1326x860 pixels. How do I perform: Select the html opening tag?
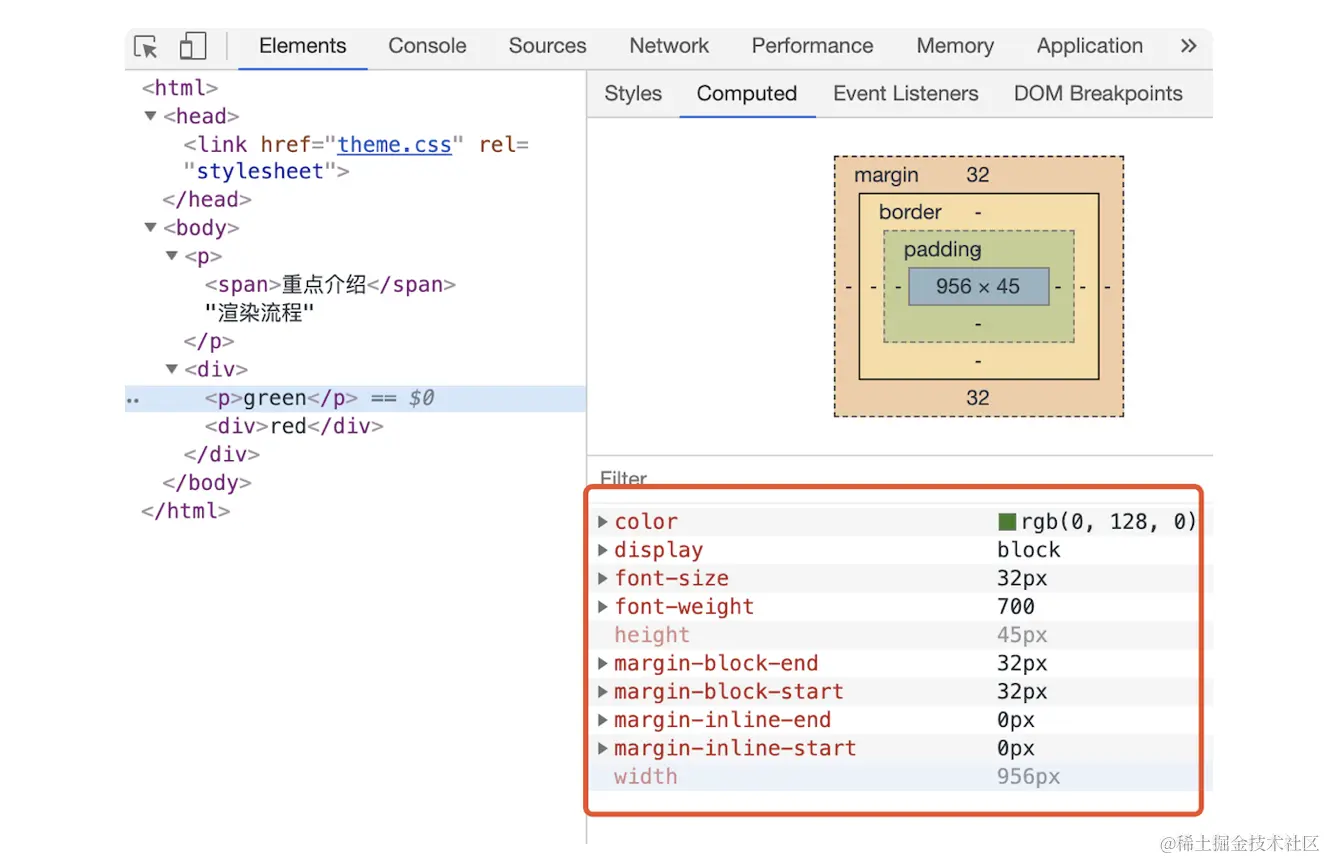pyautogui.click(x=180, y=88)
